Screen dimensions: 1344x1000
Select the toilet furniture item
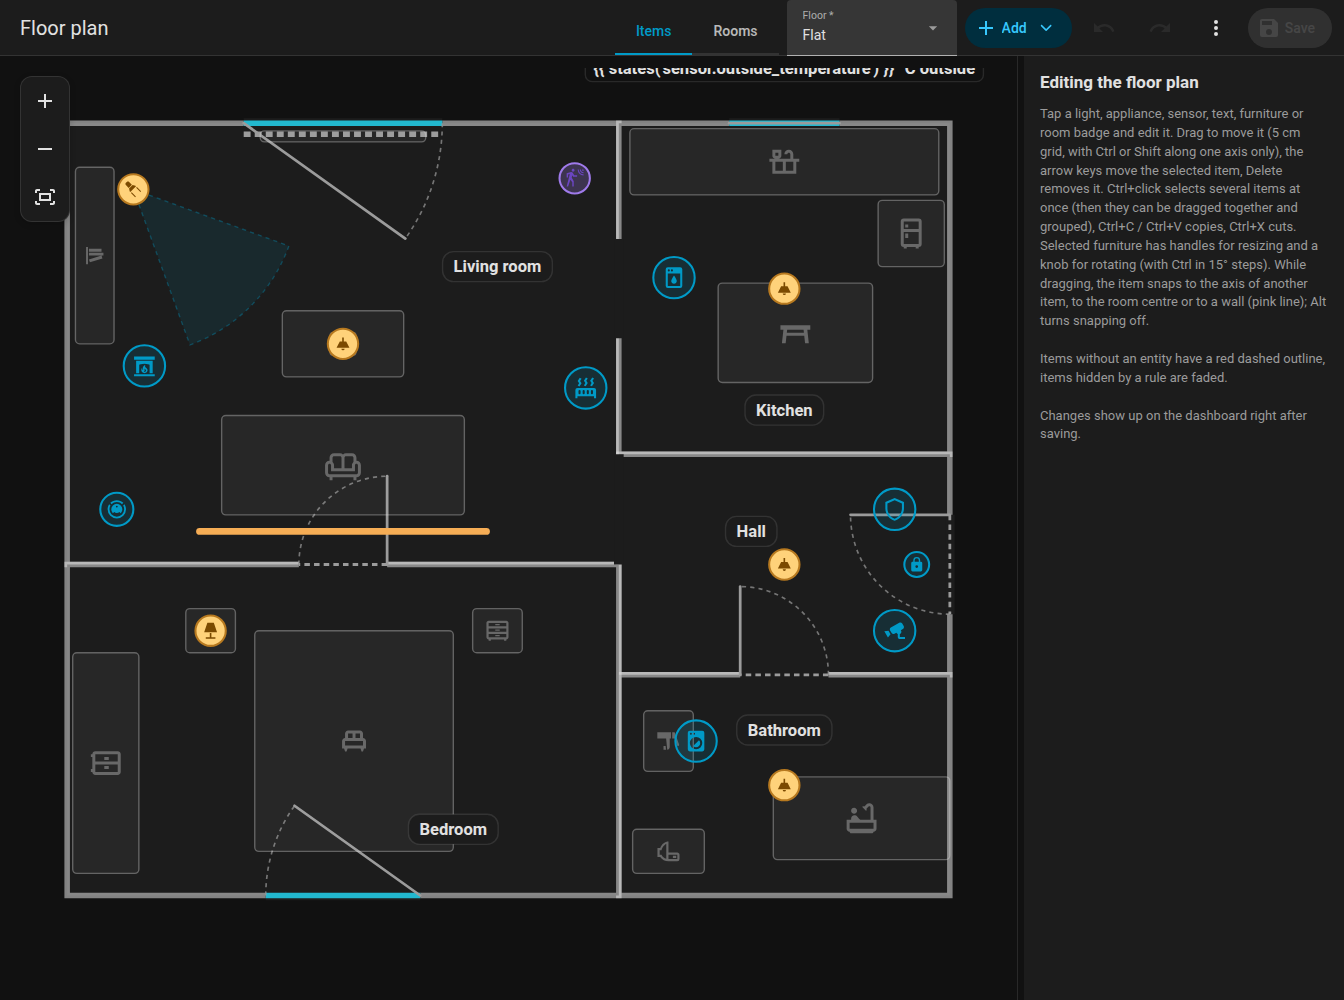[668, 852]
